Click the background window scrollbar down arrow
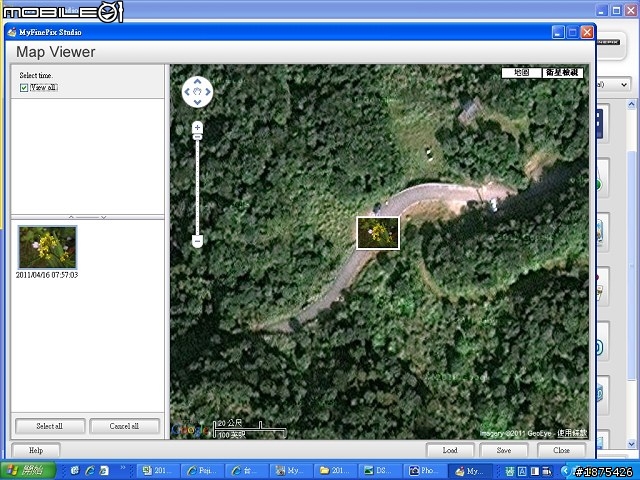Screen dimensions: 640x480 pyautogui.click(x=631, y=443)
